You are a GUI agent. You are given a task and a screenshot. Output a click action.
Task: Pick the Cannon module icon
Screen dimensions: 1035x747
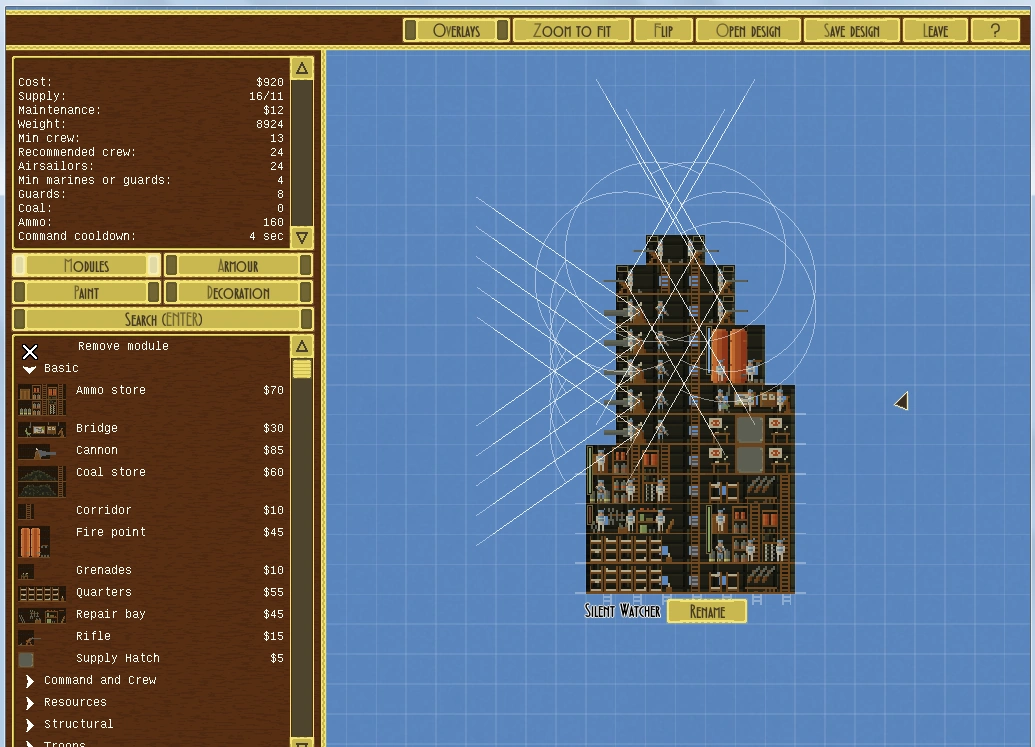coord(37,452)
